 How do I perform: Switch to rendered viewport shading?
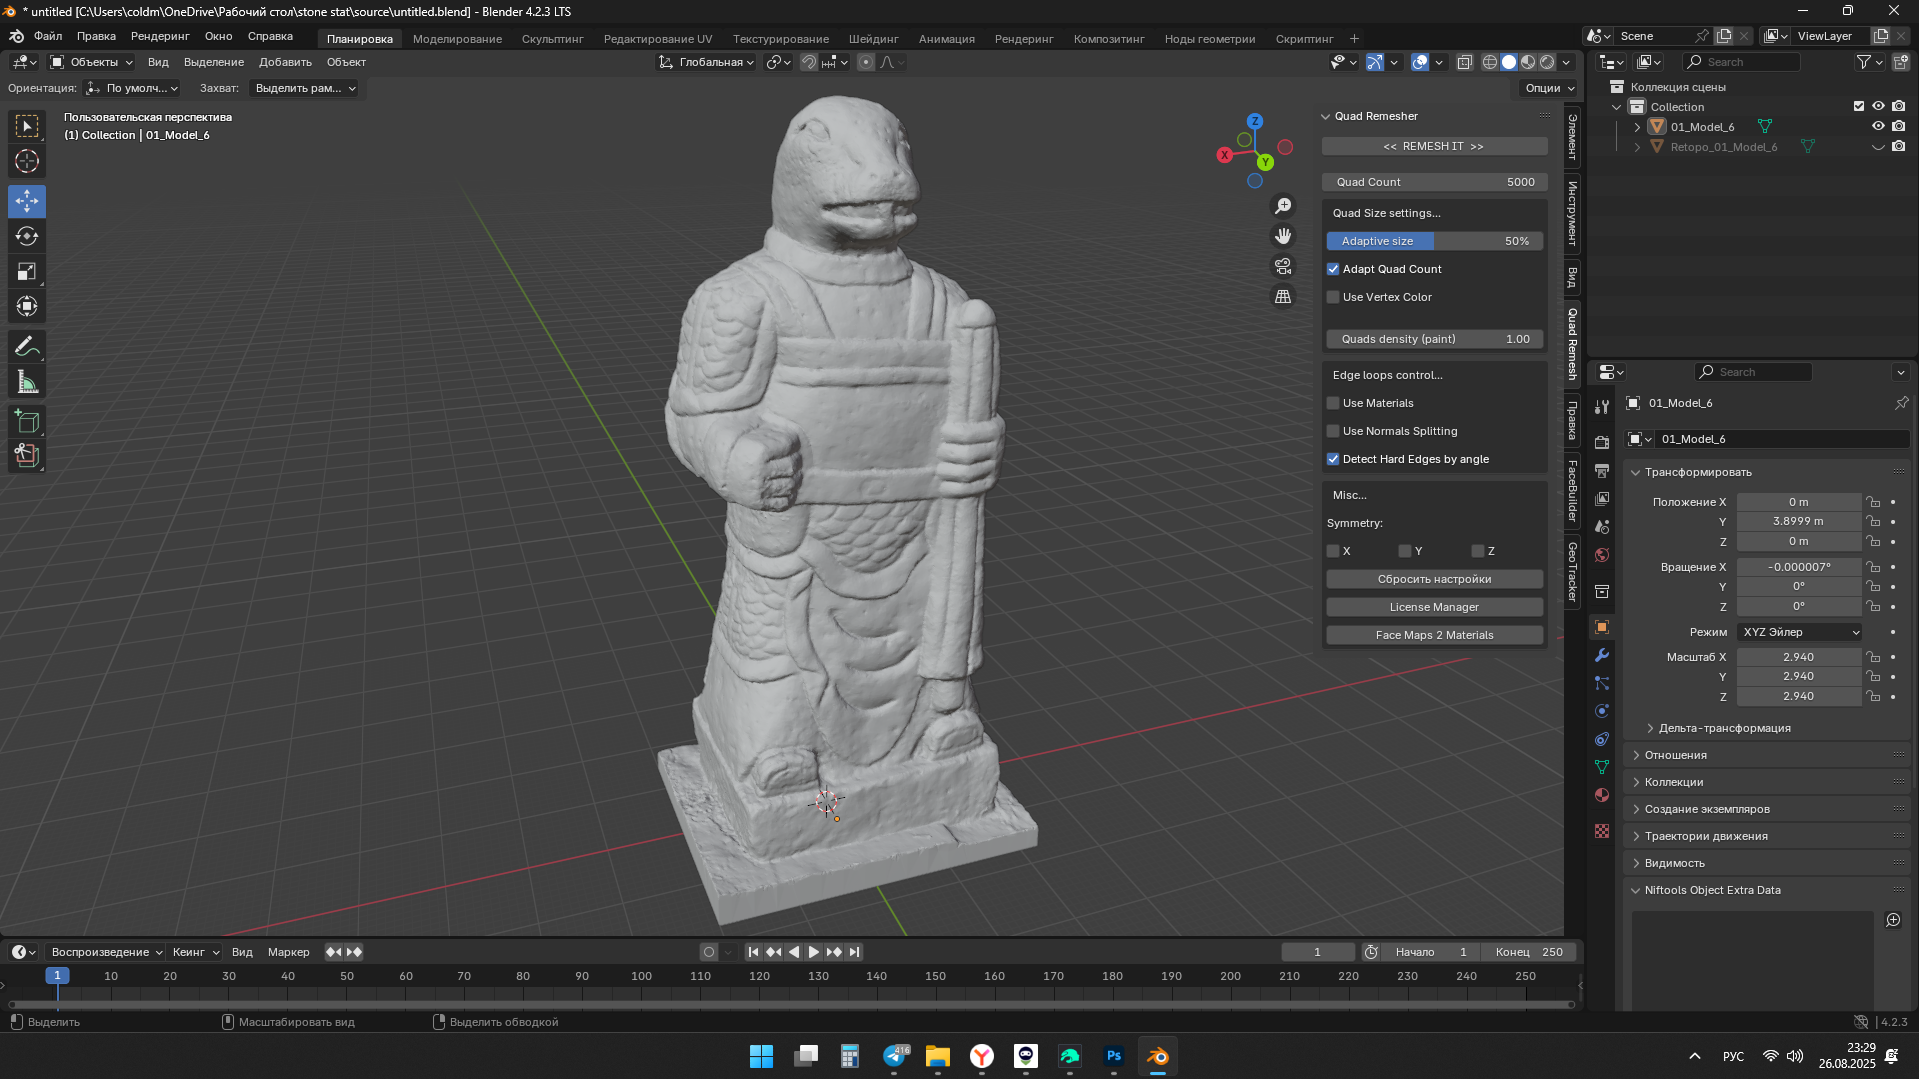[x=1547, y=62]
